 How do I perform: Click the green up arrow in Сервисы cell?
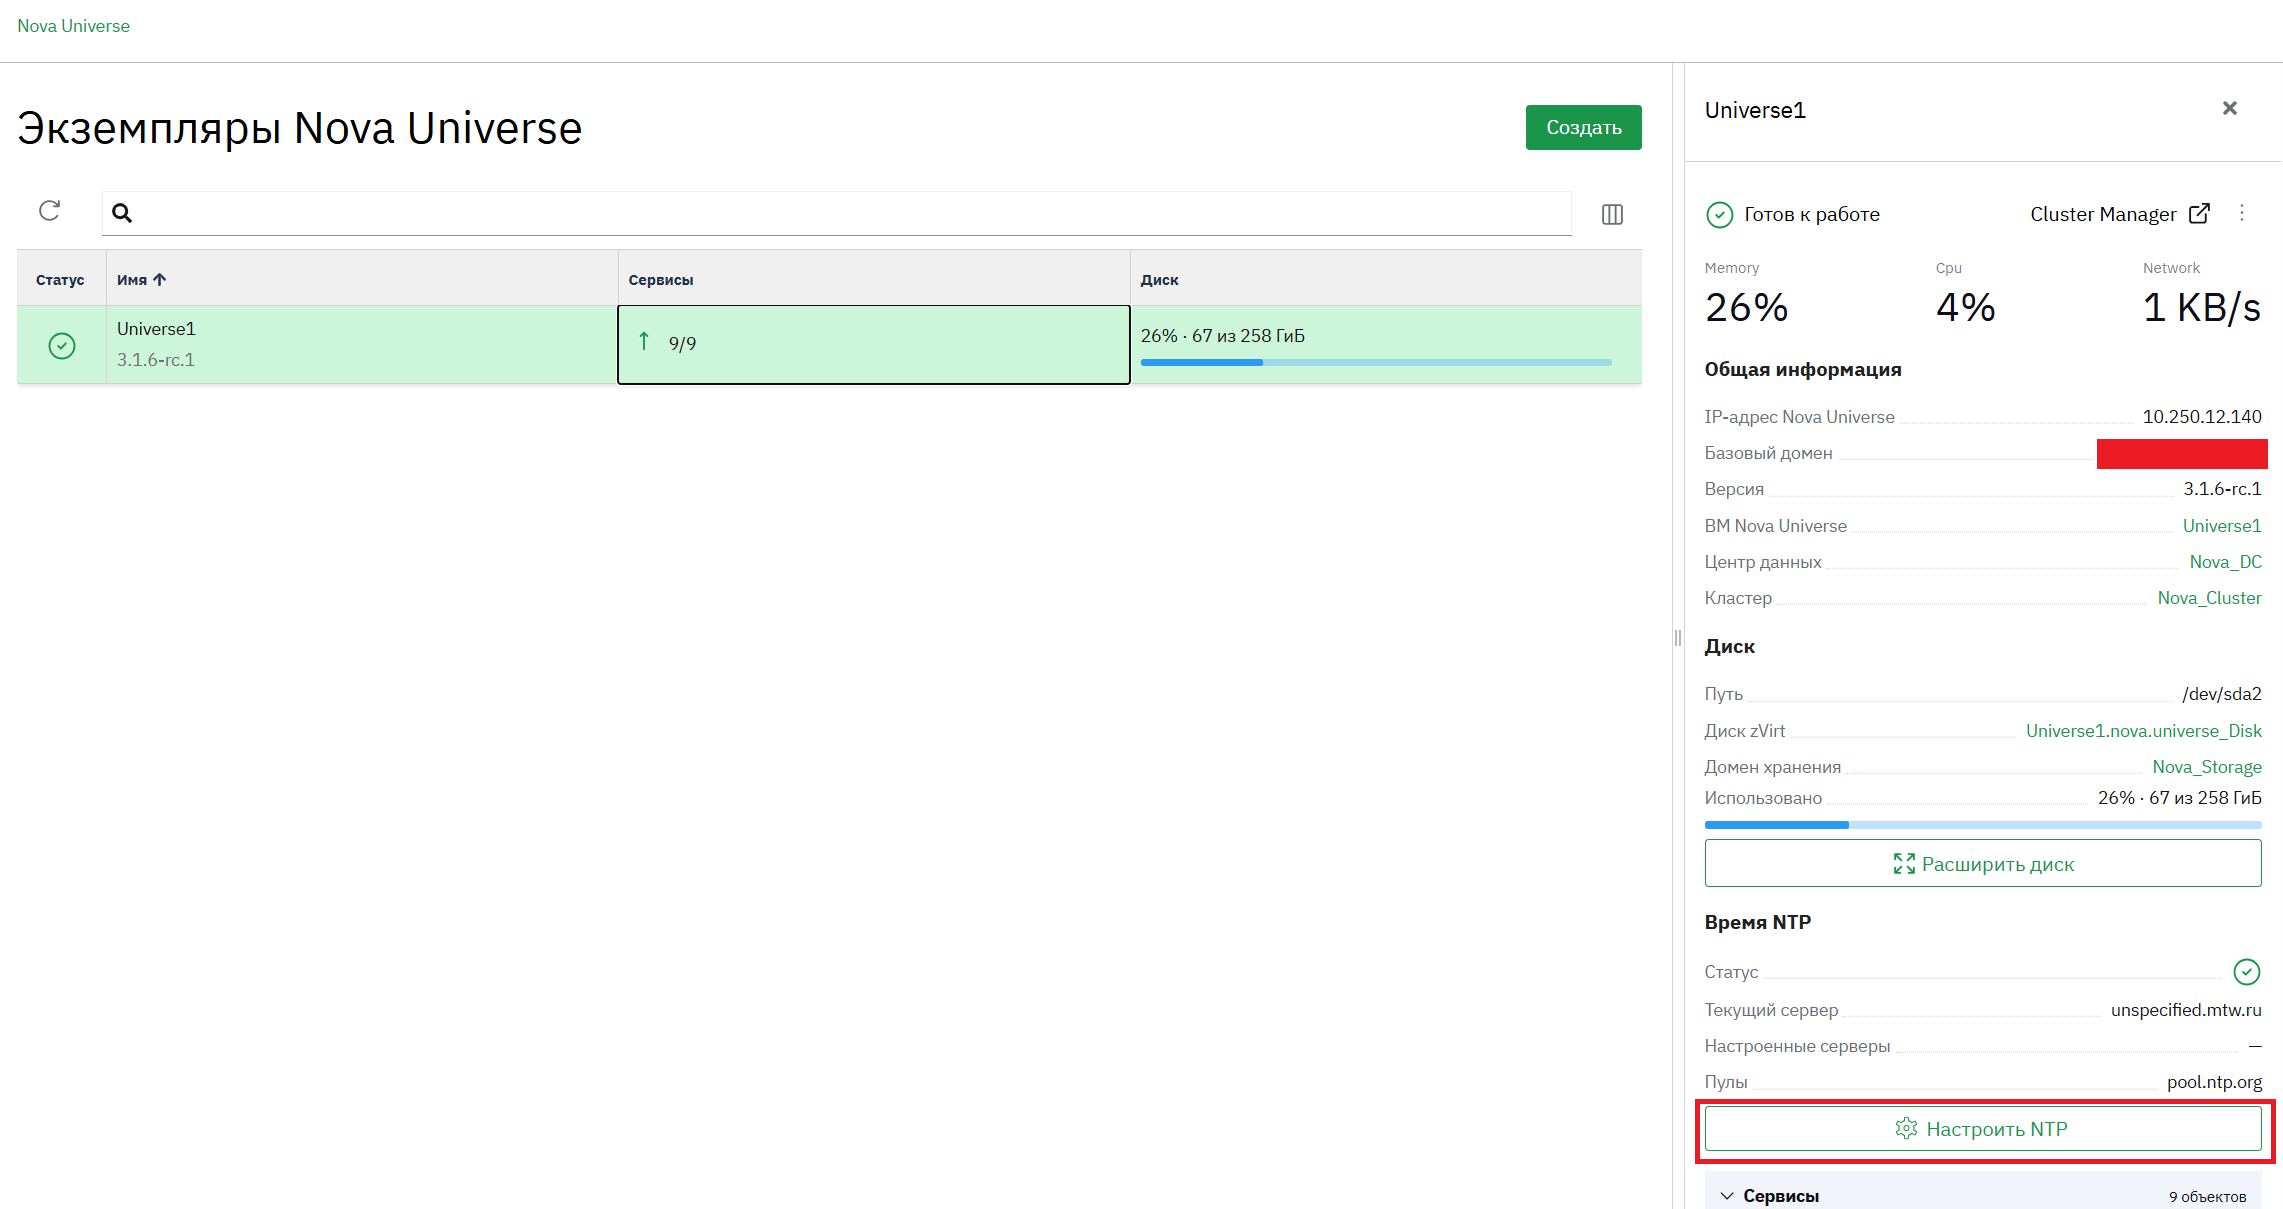[x=644, y=342]
